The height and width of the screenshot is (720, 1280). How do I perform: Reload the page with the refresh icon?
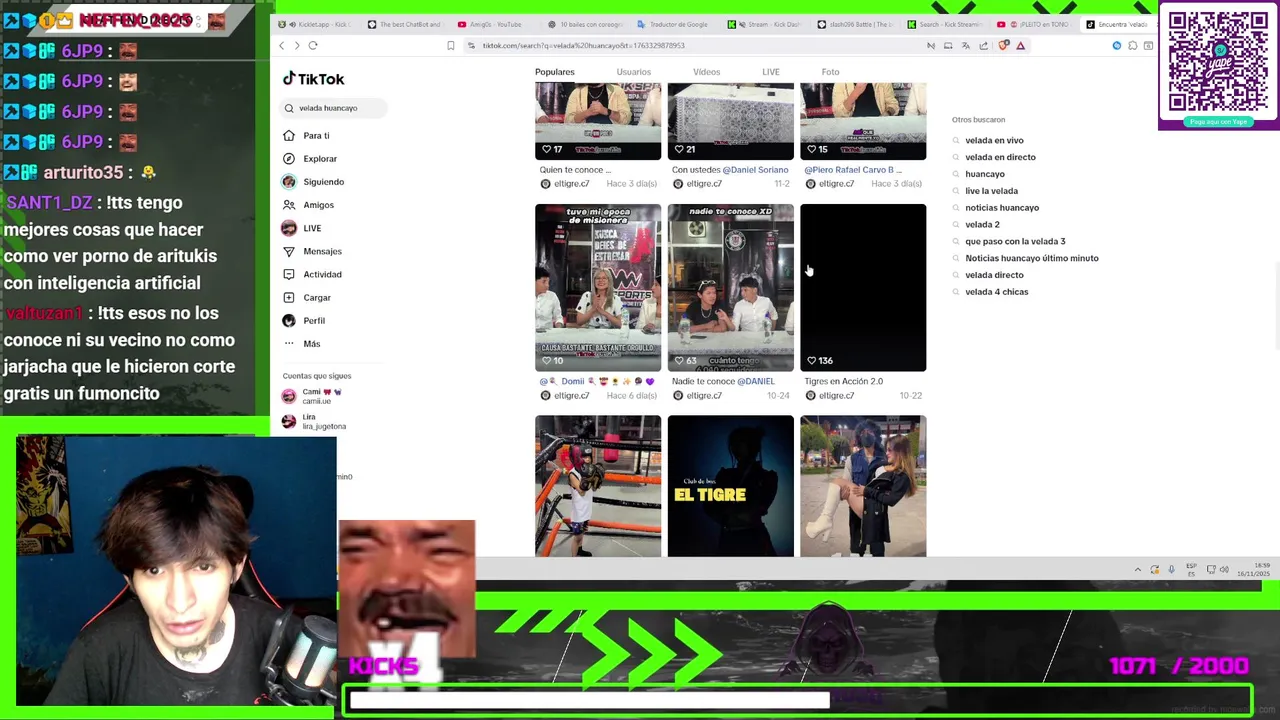(313, 46)
